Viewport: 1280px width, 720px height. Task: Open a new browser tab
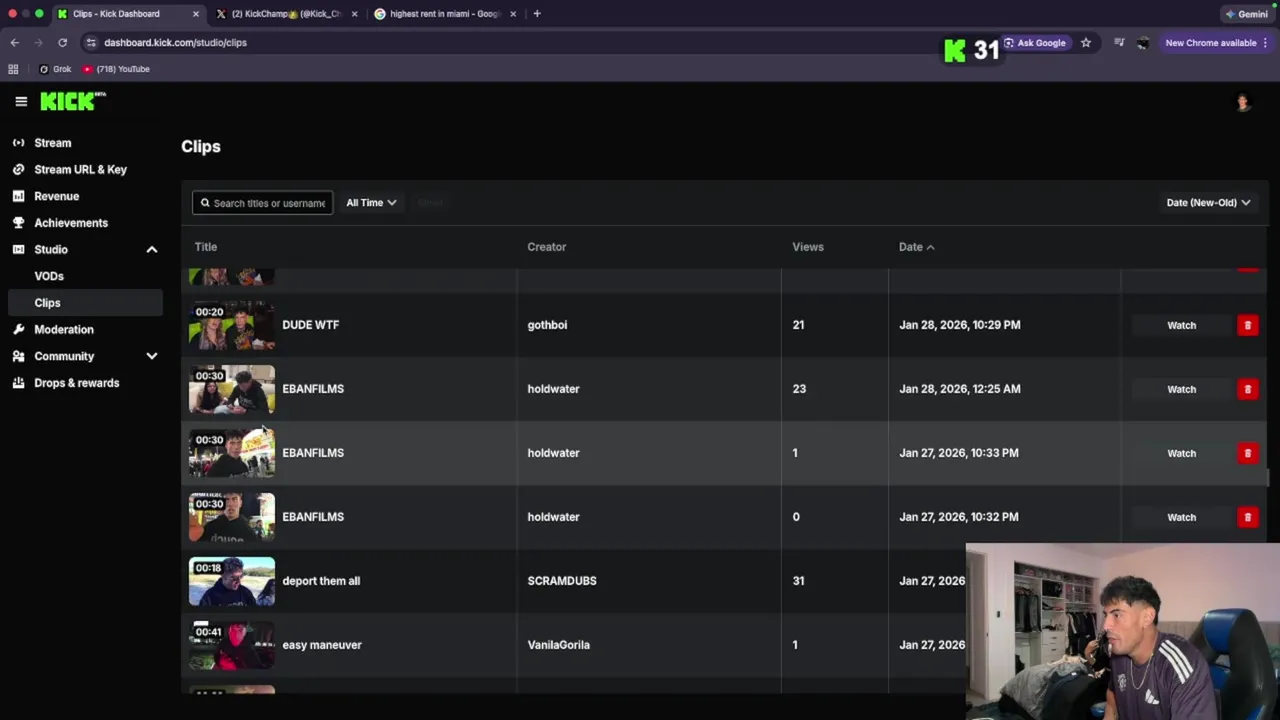click(537, 14)
